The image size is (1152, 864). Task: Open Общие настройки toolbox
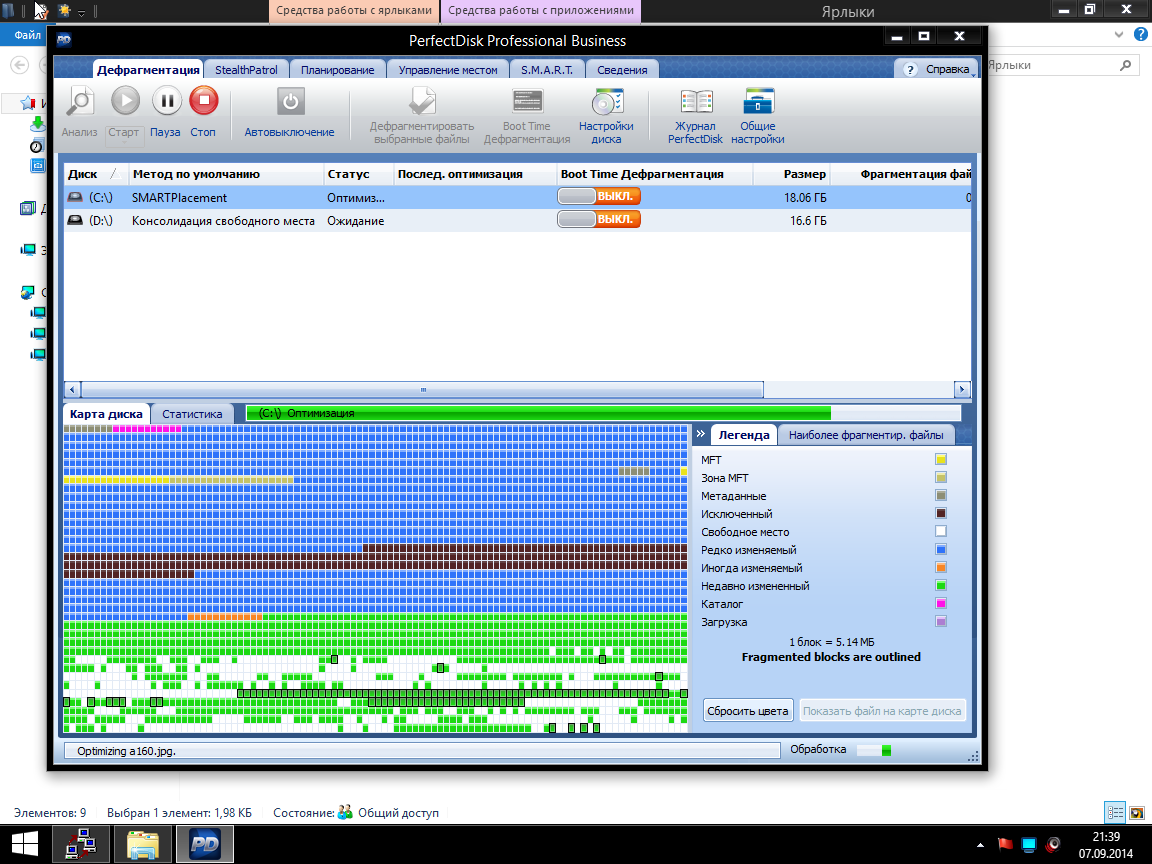tap(758, 101)
